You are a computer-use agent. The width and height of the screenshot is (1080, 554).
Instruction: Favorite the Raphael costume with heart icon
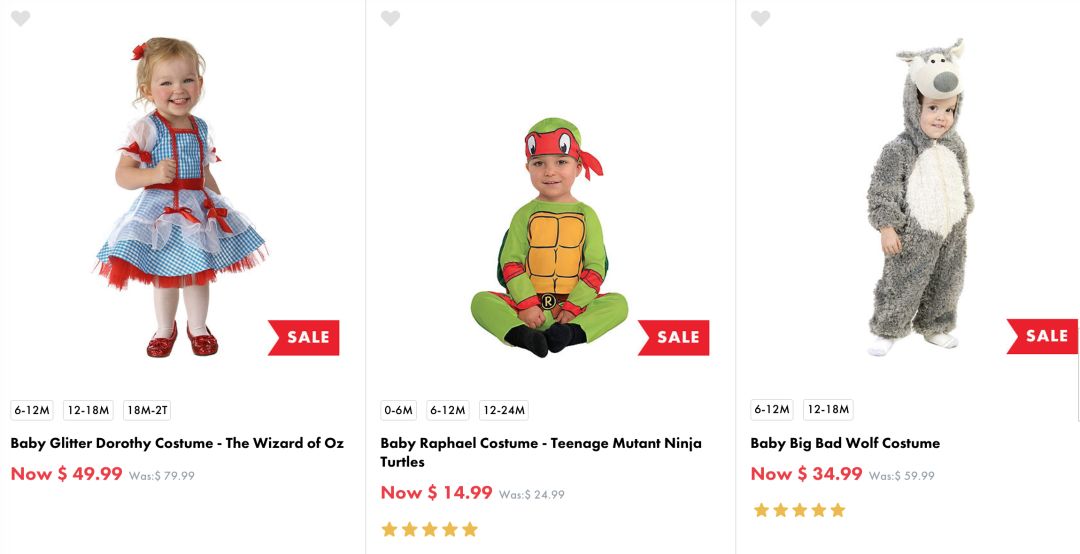(x=390, y=18)
